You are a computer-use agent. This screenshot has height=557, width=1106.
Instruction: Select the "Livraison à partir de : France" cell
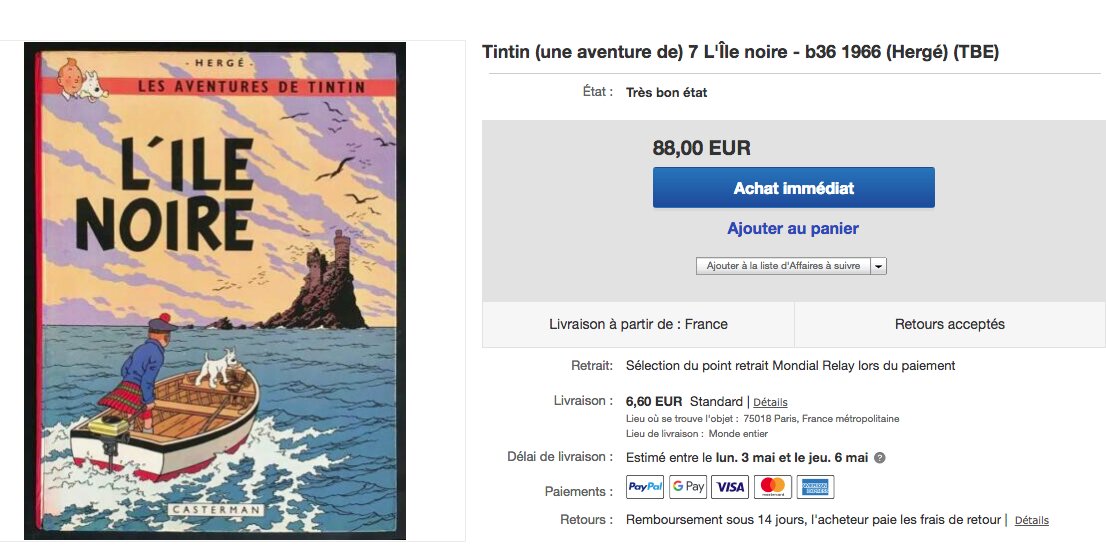click(638, 324)
